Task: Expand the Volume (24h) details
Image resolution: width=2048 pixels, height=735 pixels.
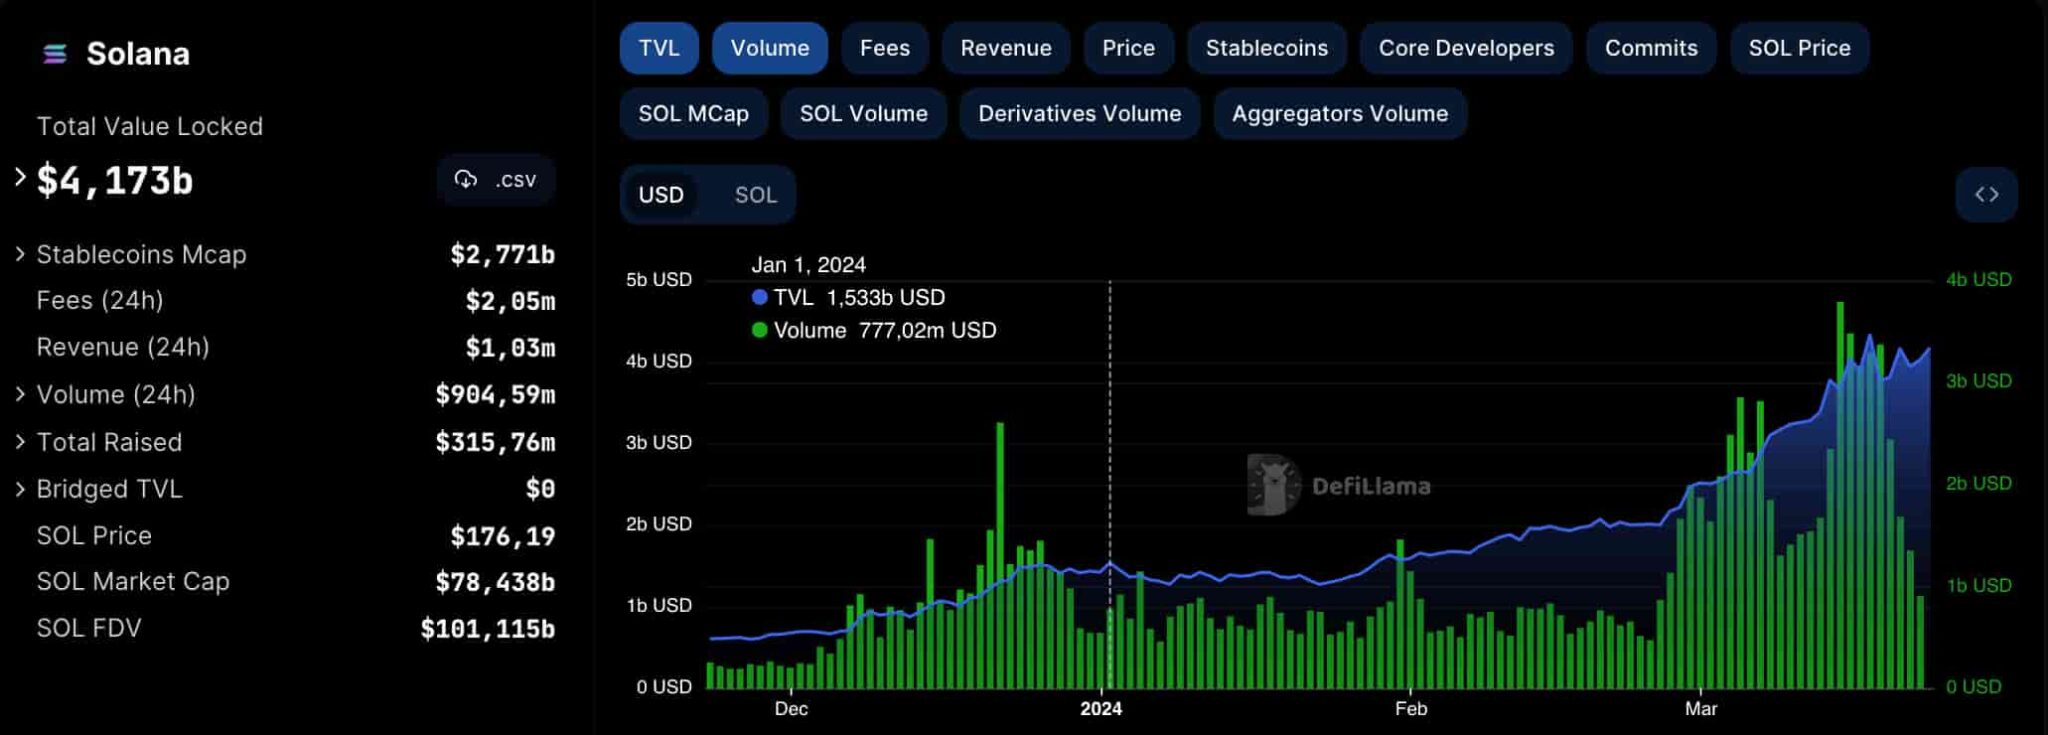Action: coord(20,394)
